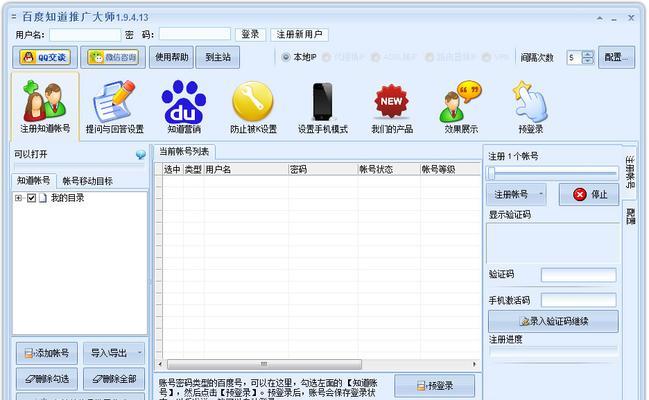
Task: Click 删除全部 to delete all accounts
Action: (x=114, y=379)
